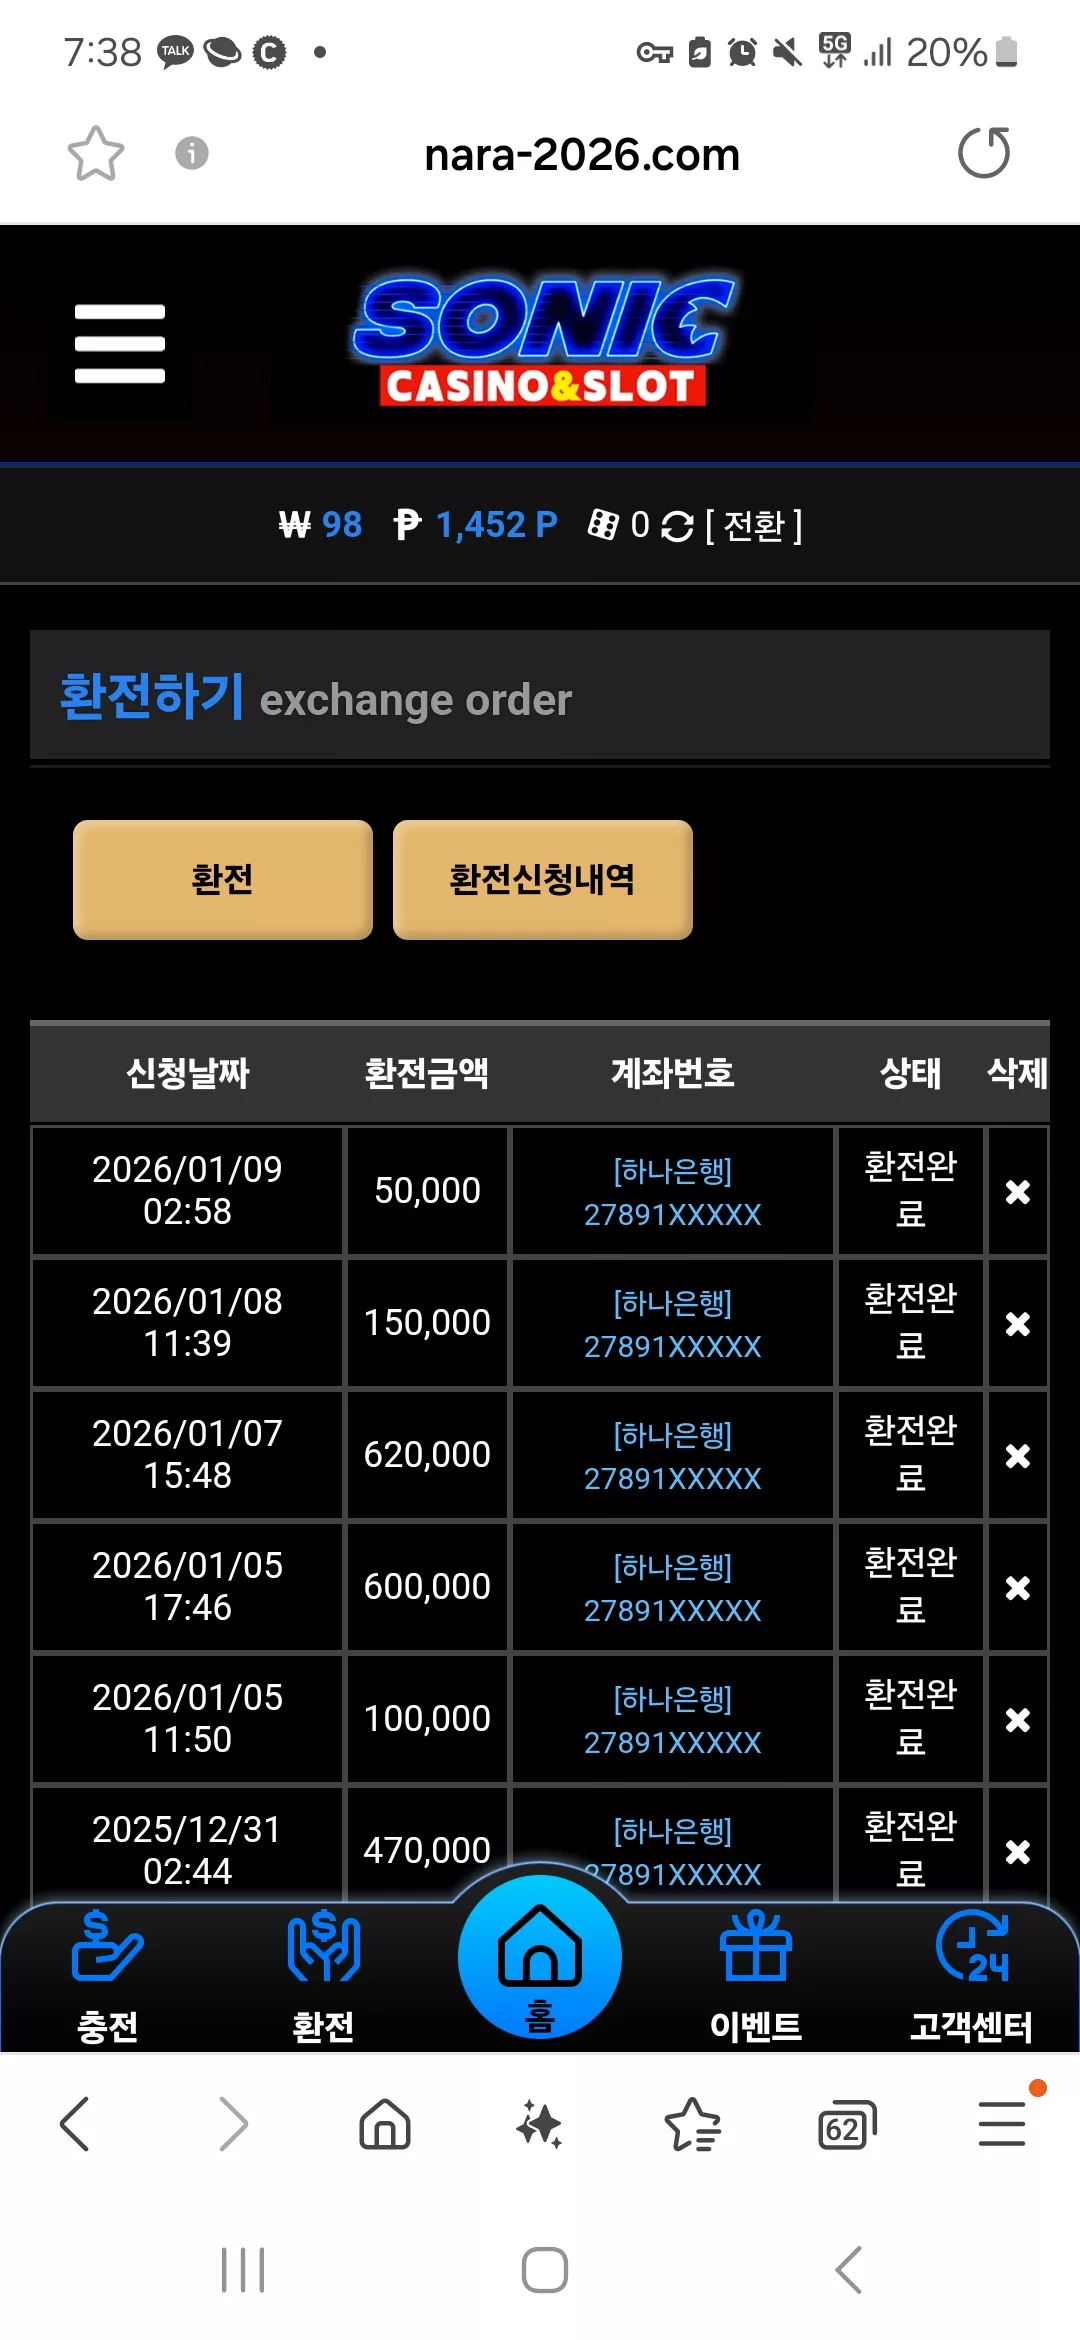Bookmark page with the star icon
The height and width of the screenshot is (2340, 1080).
point(96,154)
